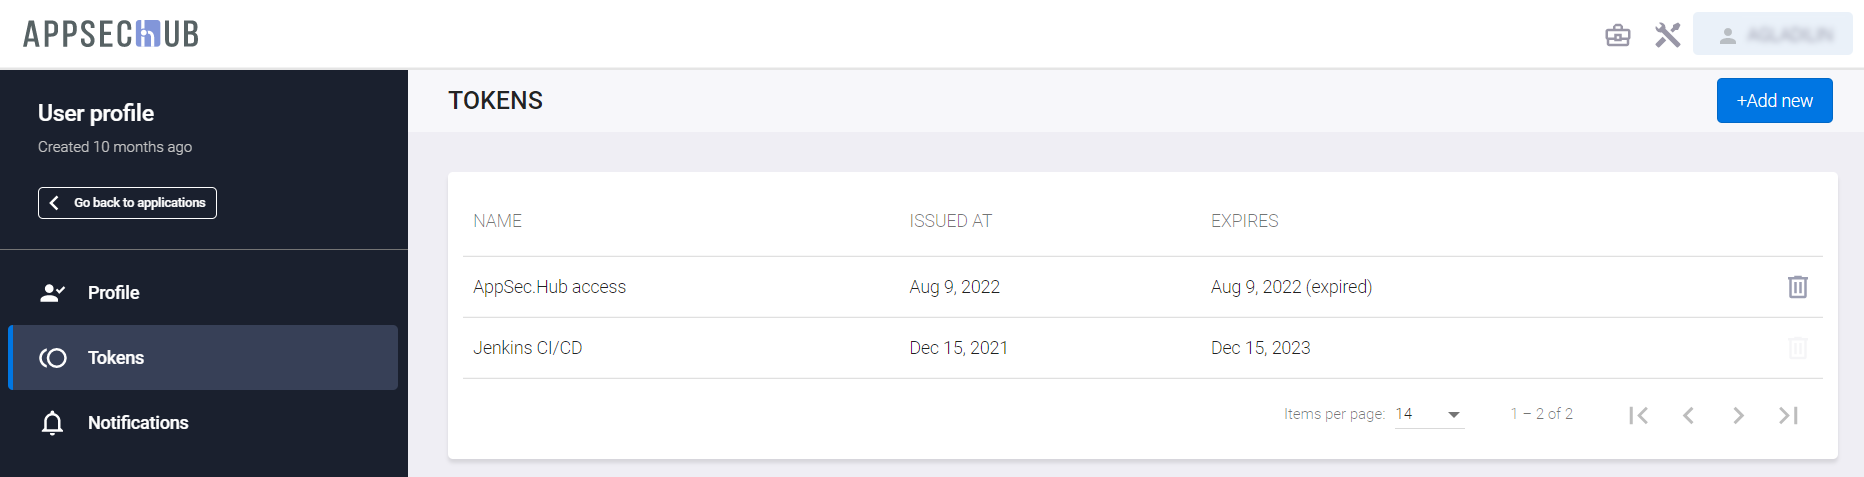The image size is (1864, 477).
Task: Click the NAME column header
Action: tap(497, 221)
